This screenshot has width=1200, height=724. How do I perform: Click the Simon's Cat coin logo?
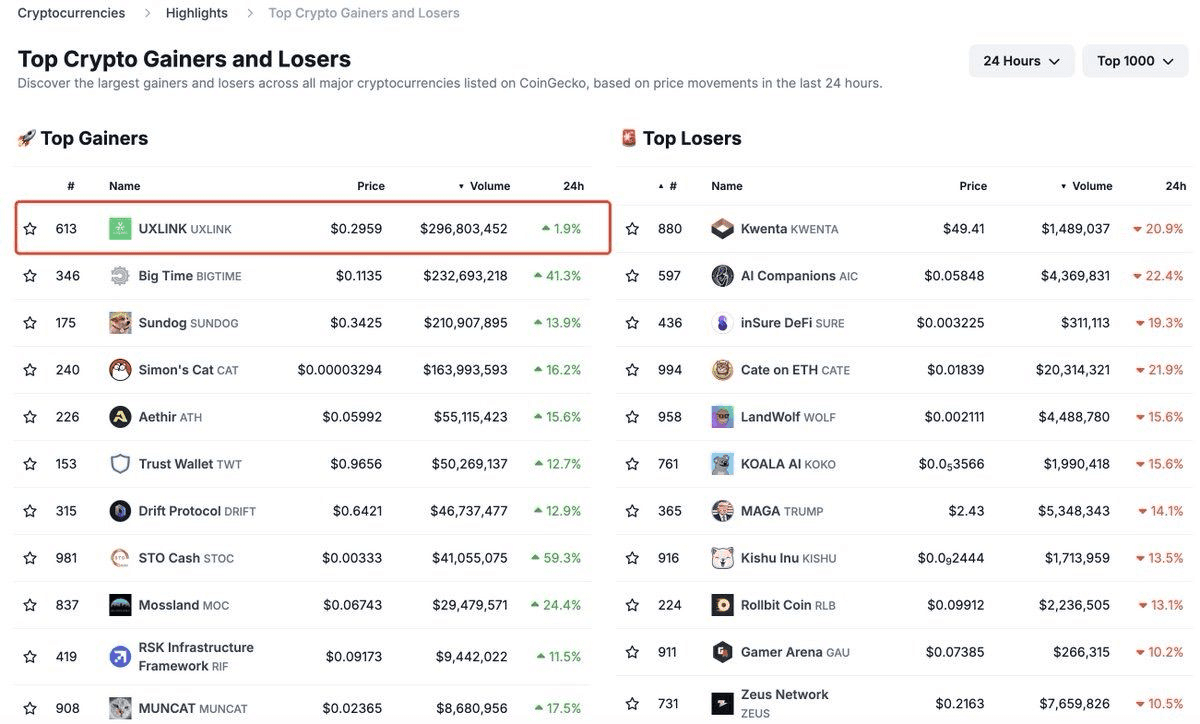120,370
